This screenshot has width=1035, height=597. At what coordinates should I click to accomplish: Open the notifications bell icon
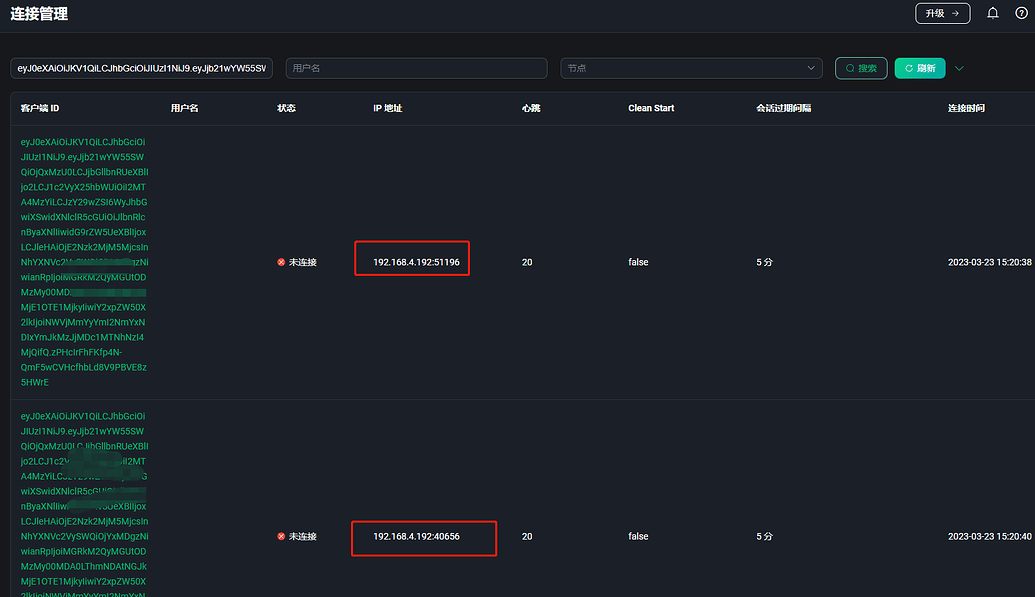(x=992, y=13)
